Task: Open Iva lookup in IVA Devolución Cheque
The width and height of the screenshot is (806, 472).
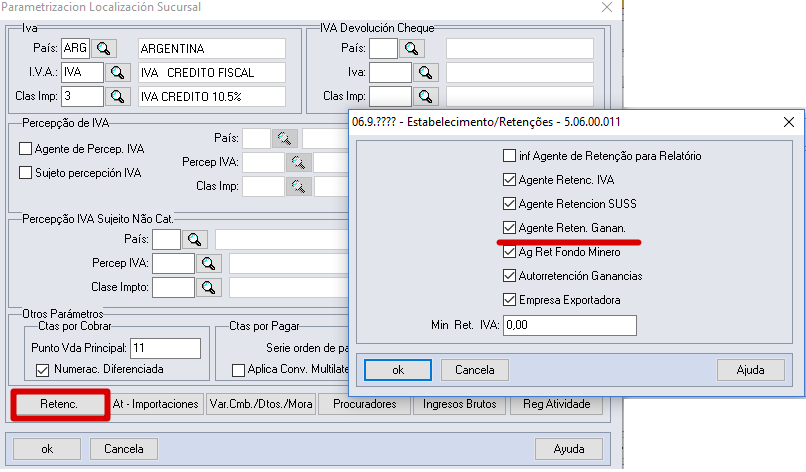Action: point(426,72)
